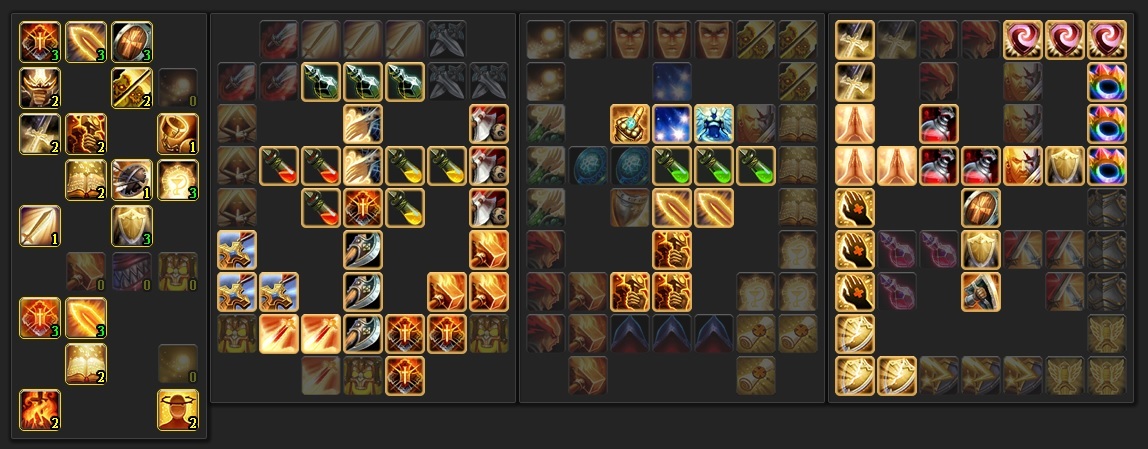Select the sword-crossed wooden round shield, level 3
1148x449 pixels.
[x=132, y=42]
